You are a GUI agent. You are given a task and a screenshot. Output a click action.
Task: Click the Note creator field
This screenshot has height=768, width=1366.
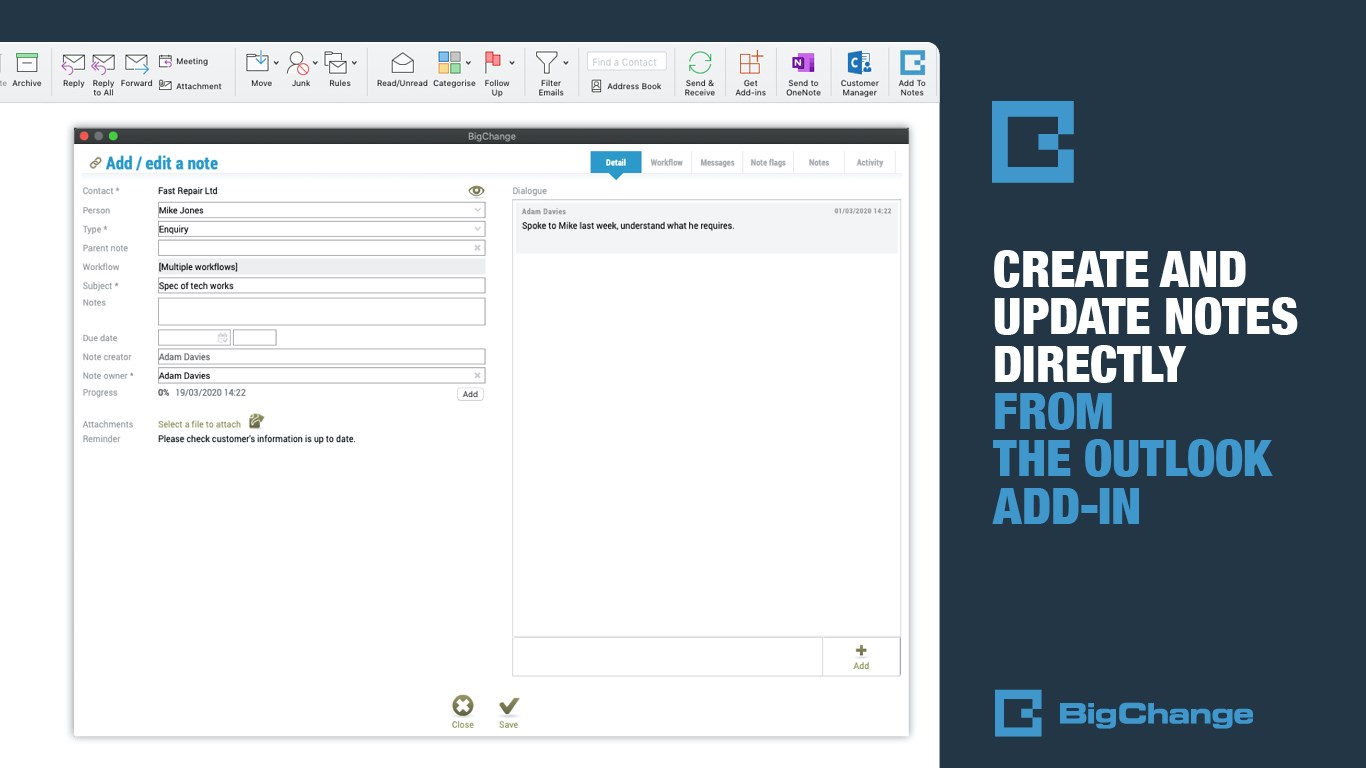point(321,357)
